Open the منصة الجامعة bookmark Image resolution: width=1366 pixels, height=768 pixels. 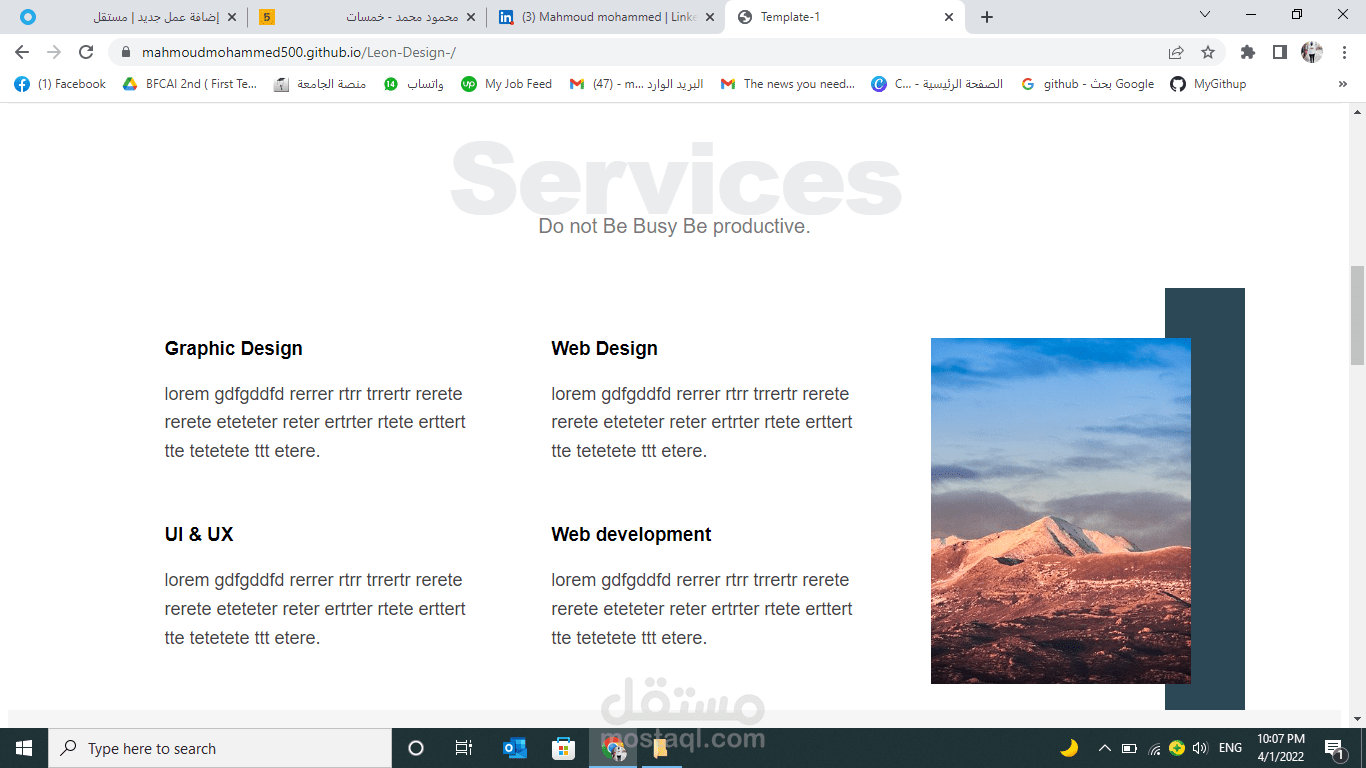tap(320, 84)
